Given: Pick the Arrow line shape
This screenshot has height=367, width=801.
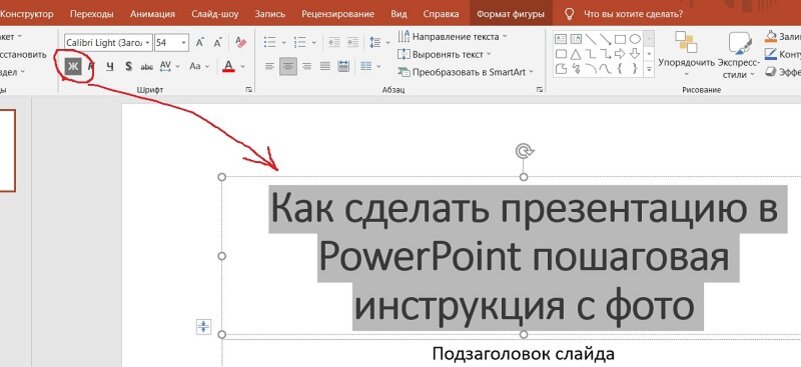Looking at the screenshot, I should coord(605,39).
